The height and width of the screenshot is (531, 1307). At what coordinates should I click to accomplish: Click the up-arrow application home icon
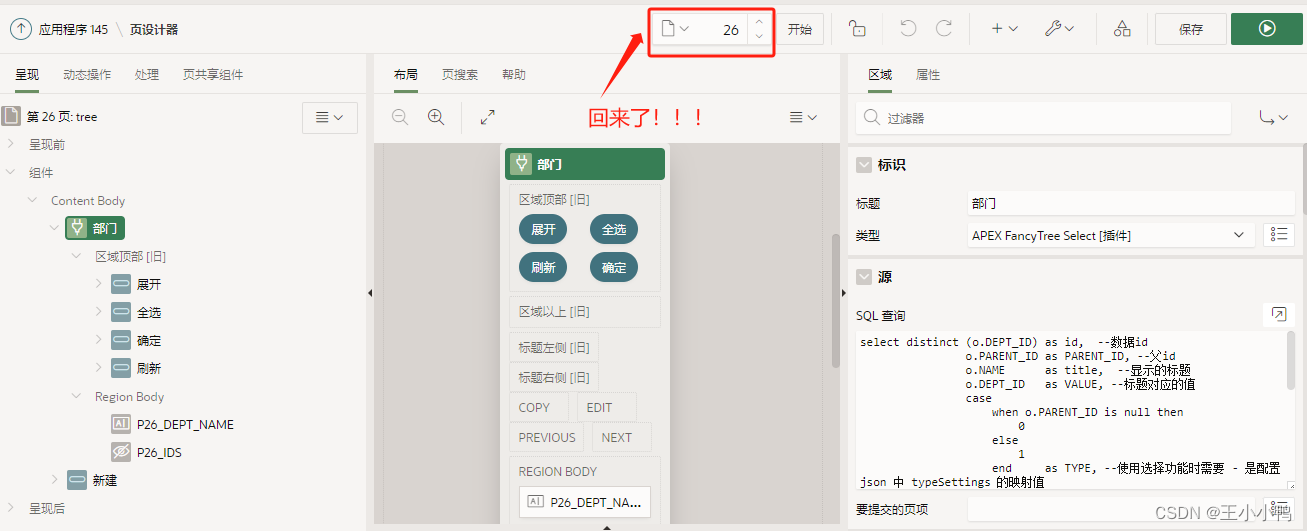(21, 29)
